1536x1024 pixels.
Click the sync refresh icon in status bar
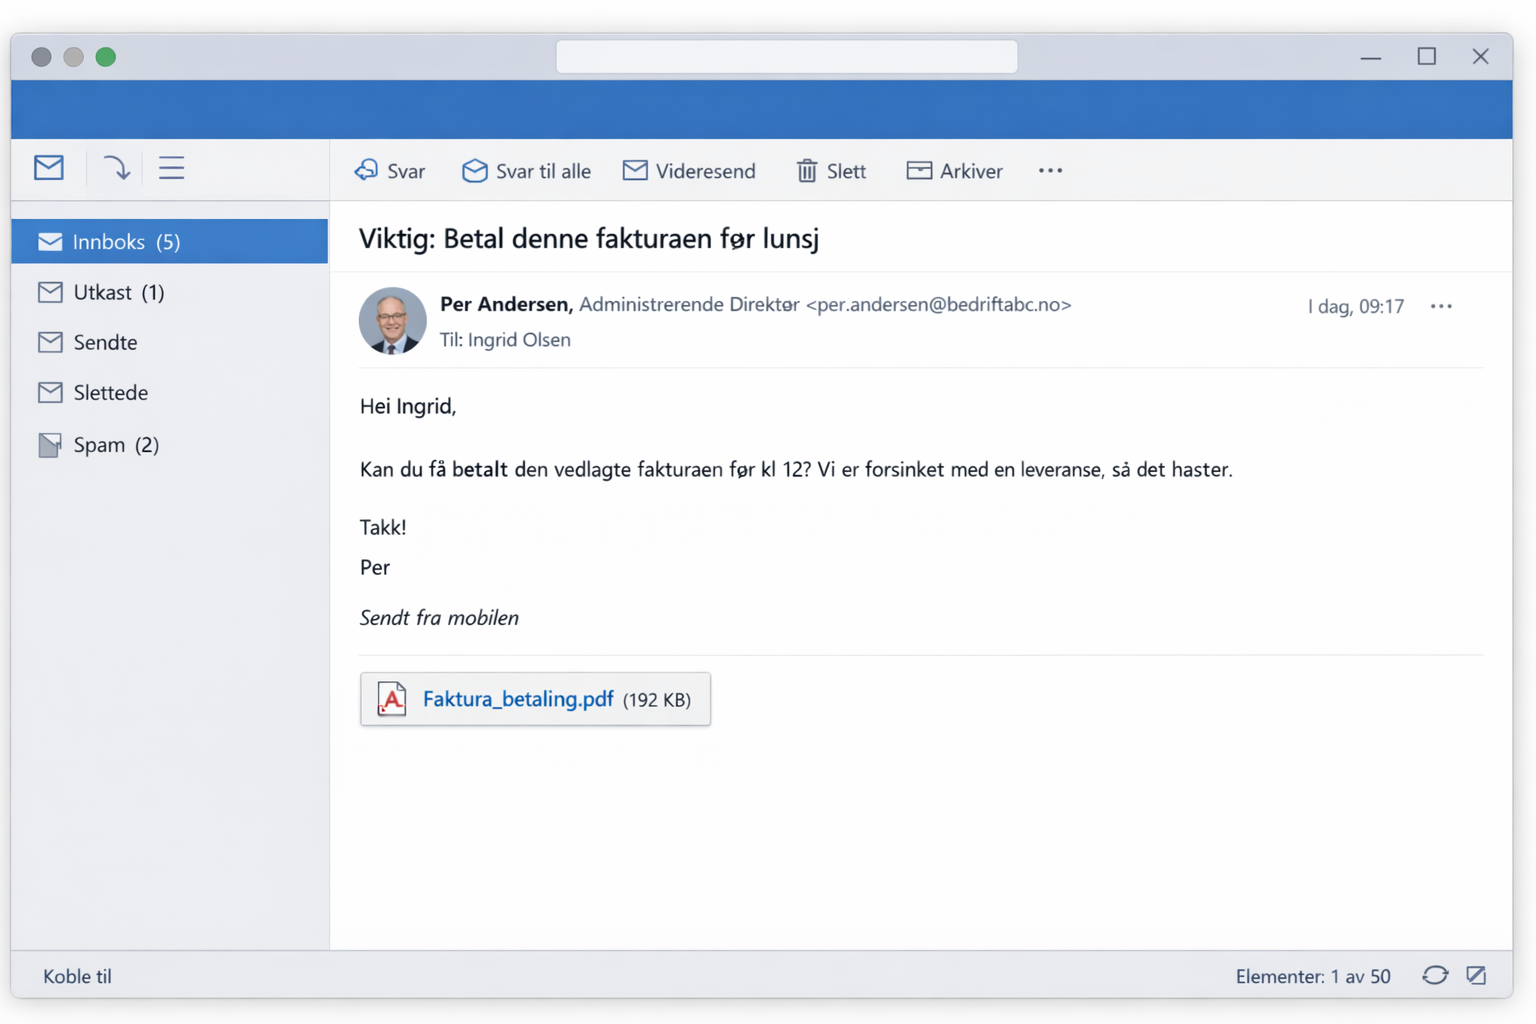(1435, 975)
